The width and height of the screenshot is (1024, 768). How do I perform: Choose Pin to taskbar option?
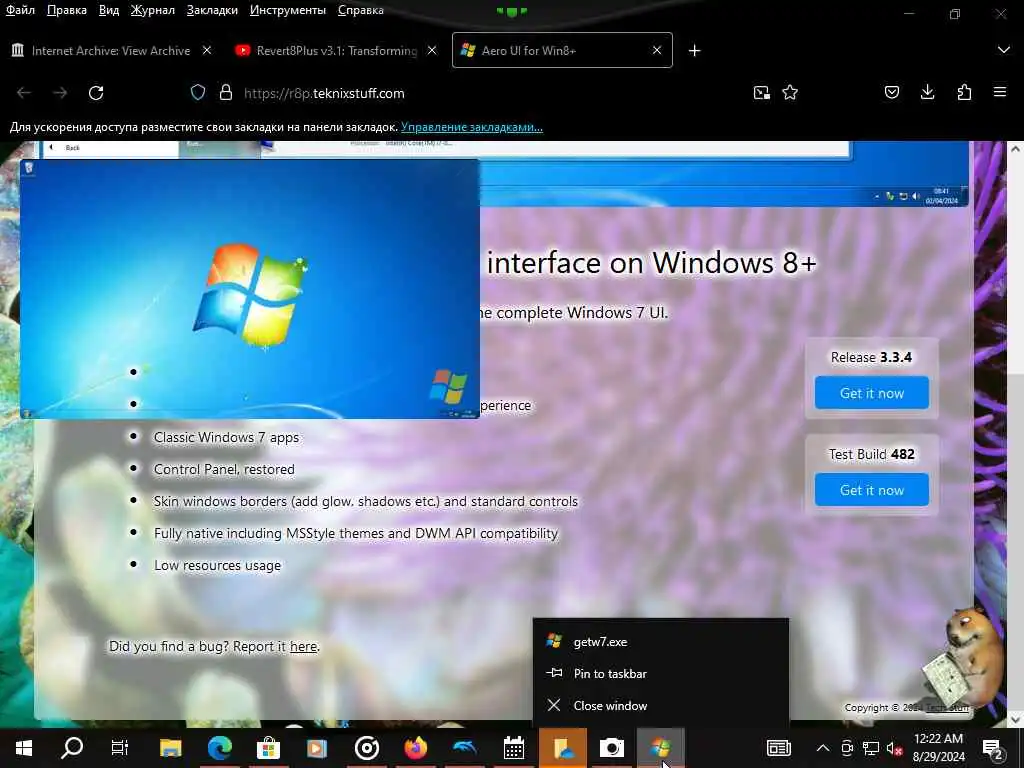[x=661, y=673]
